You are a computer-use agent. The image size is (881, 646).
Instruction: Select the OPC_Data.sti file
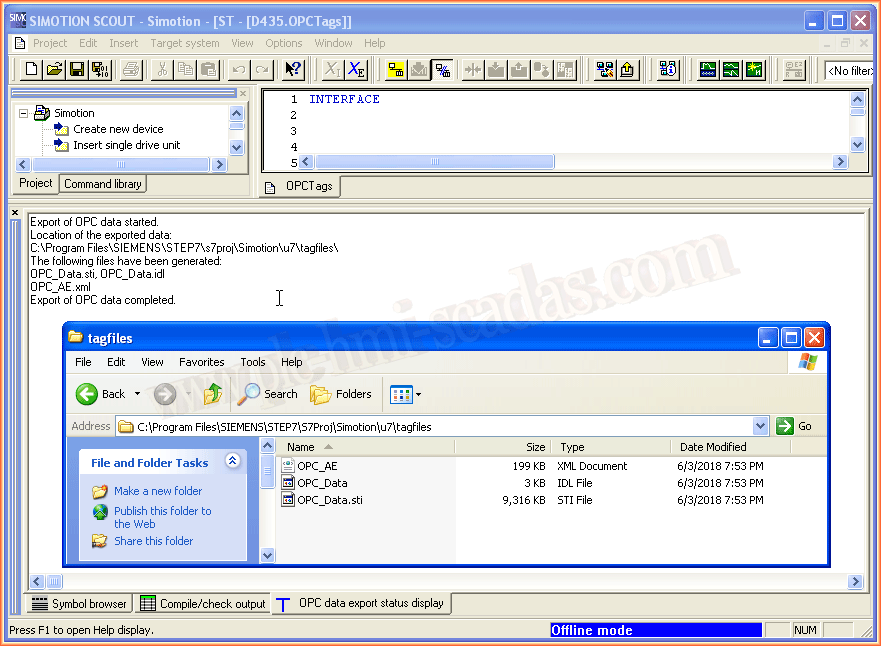pyautogui.click(x=329, y=500)
